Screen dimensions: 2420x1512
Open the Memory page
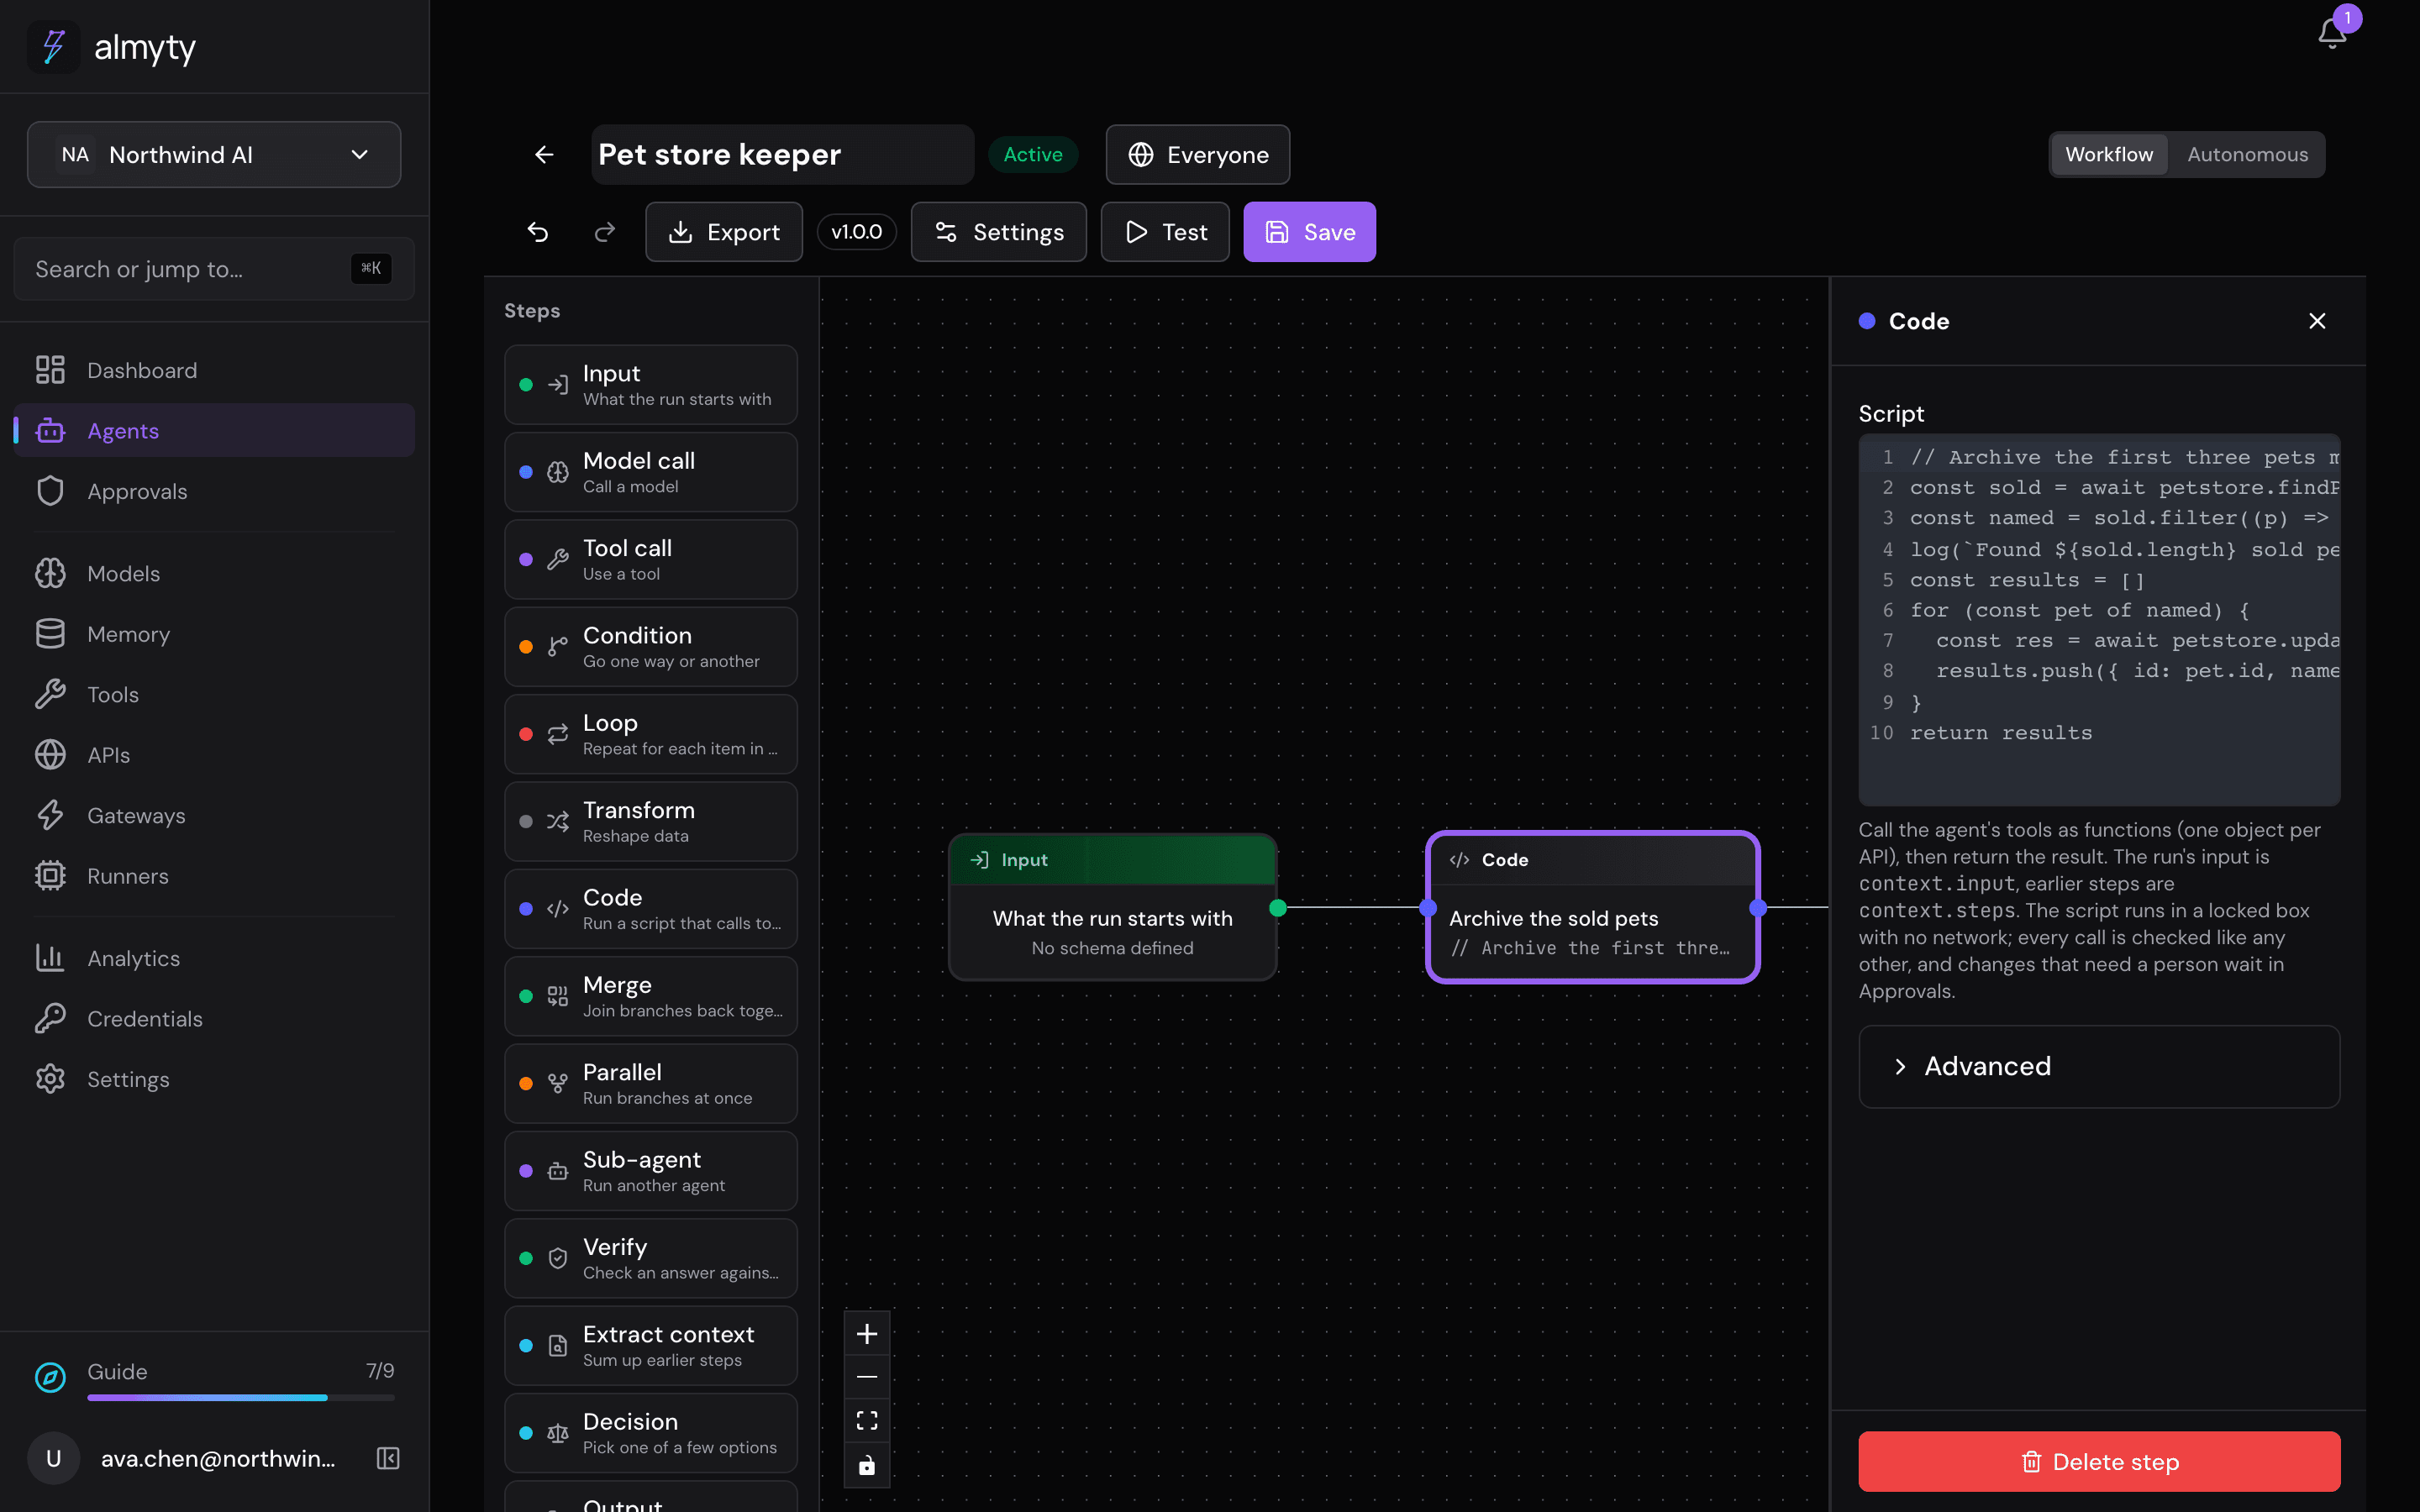[x=214, y=633]
